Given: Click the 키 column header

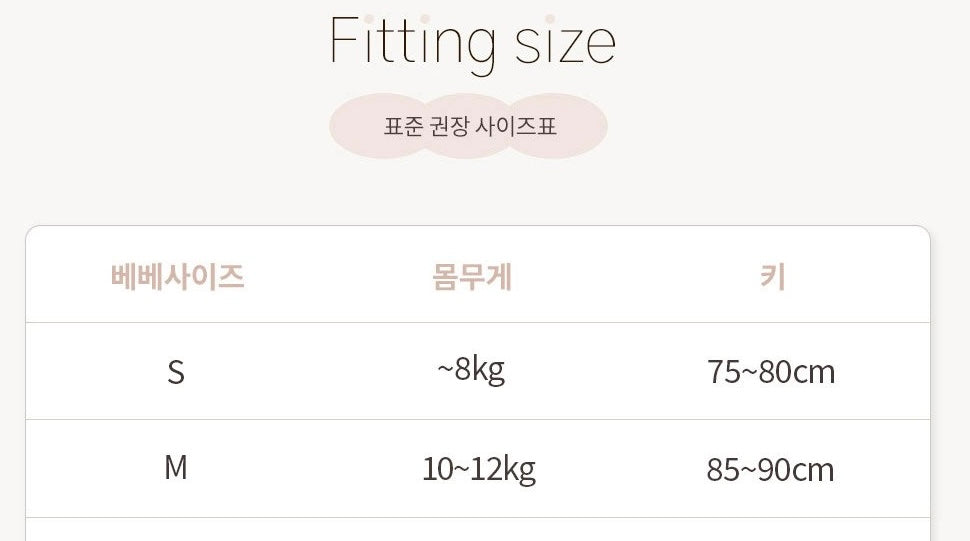Looking at the screenshot, I should tap(772, 276).
